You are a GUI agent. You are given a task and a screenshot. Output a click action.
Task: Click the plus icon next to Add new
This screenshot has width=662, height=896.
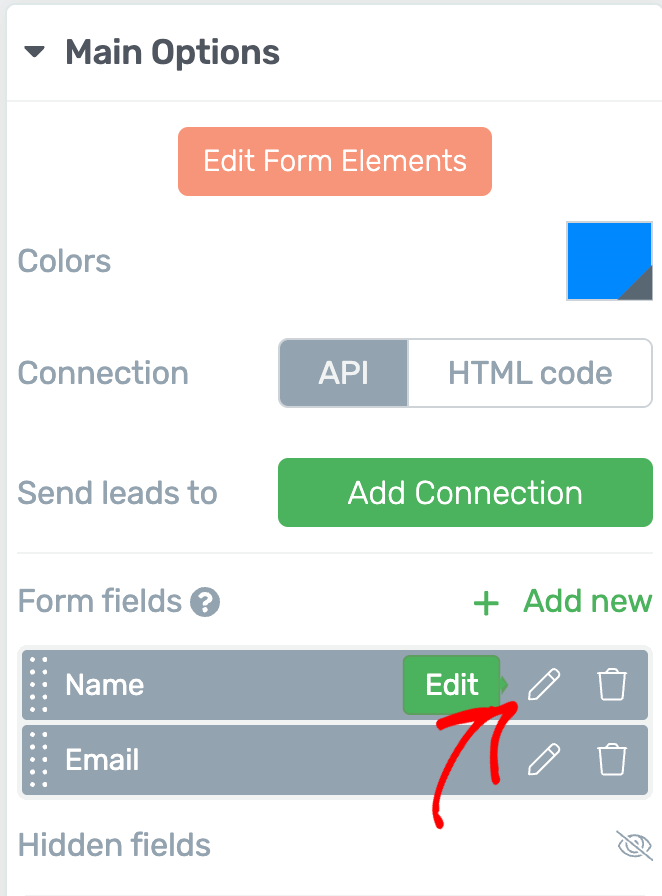click(486, 603)
